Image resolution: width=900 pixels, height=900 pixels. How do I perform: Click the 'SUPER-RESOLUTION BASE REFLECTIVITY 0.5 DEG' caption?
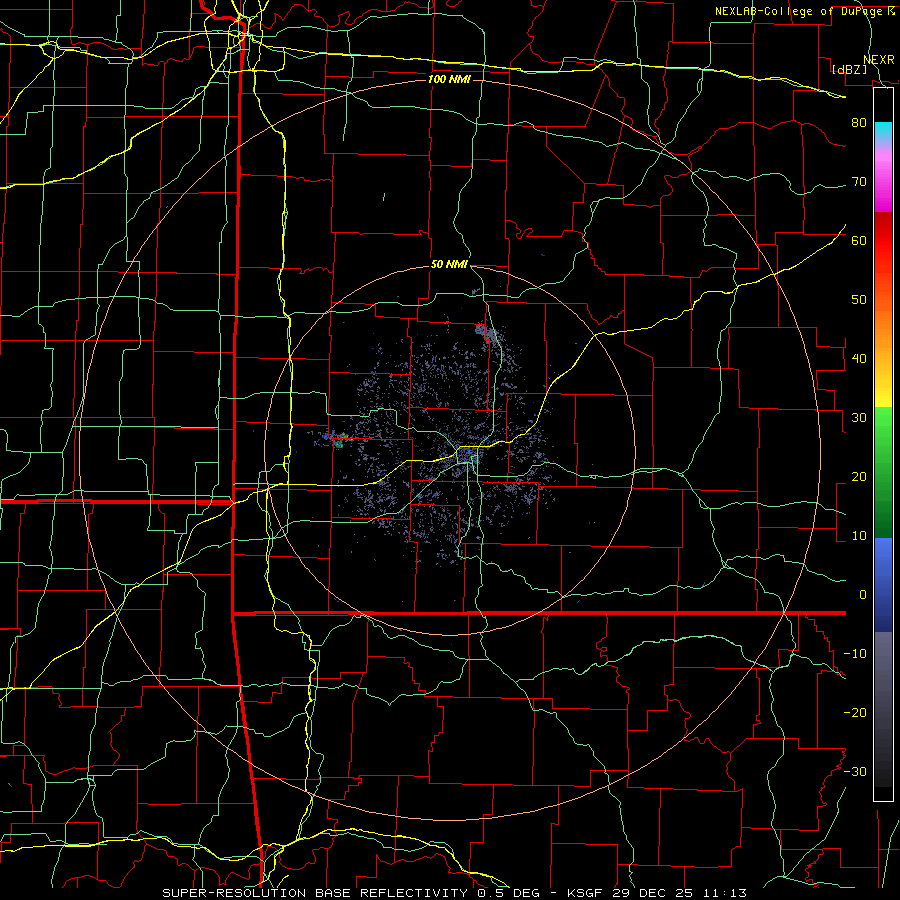pyautogui.click(x=351, y=893)
